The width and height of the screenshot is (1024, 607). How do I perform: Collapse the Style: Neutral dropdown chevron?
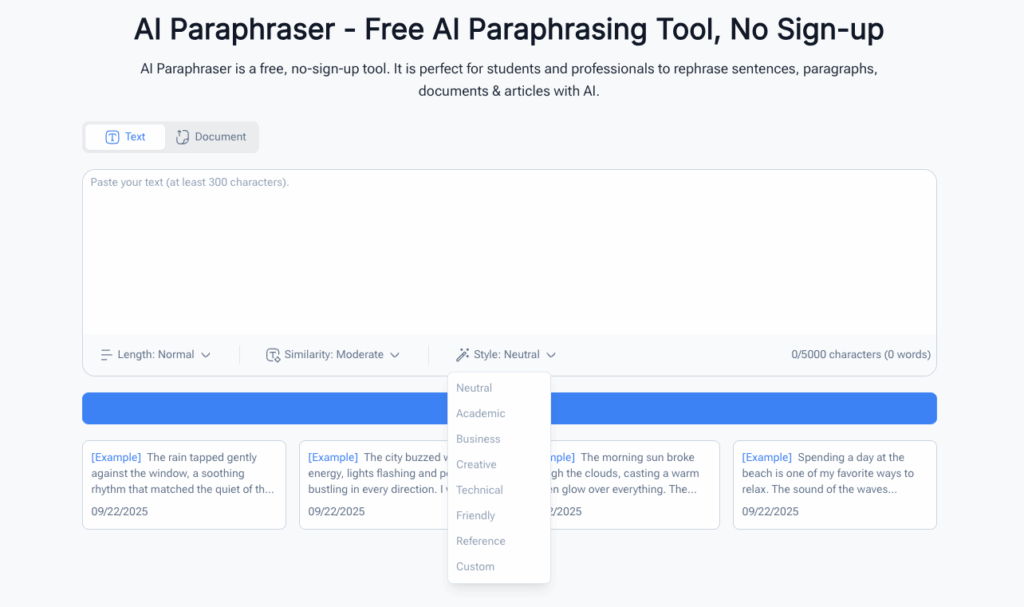click(x=551, y=355)
